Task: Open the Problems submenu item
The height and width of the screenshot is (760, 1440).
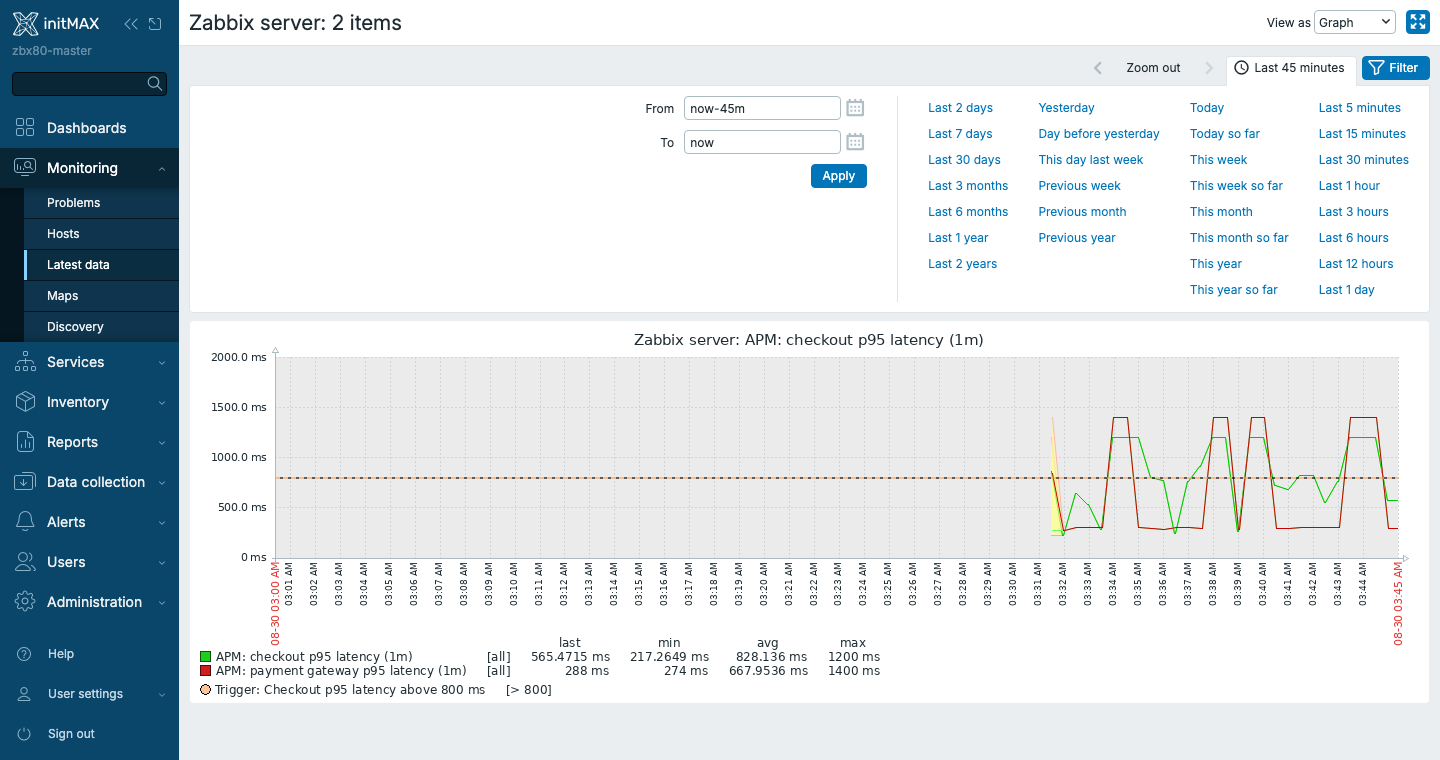Action: click(x=101, y=203)
